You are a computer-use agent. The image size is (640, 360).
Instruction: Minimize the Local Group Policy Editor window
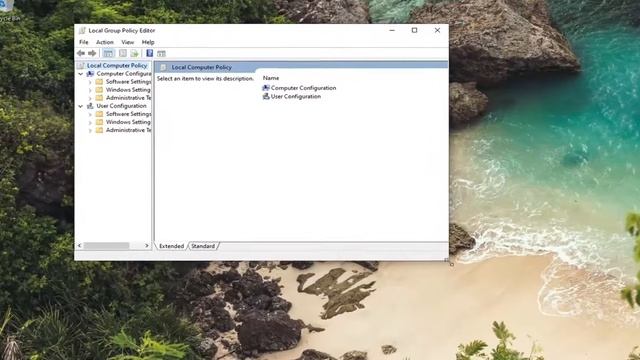click(392, 30)
